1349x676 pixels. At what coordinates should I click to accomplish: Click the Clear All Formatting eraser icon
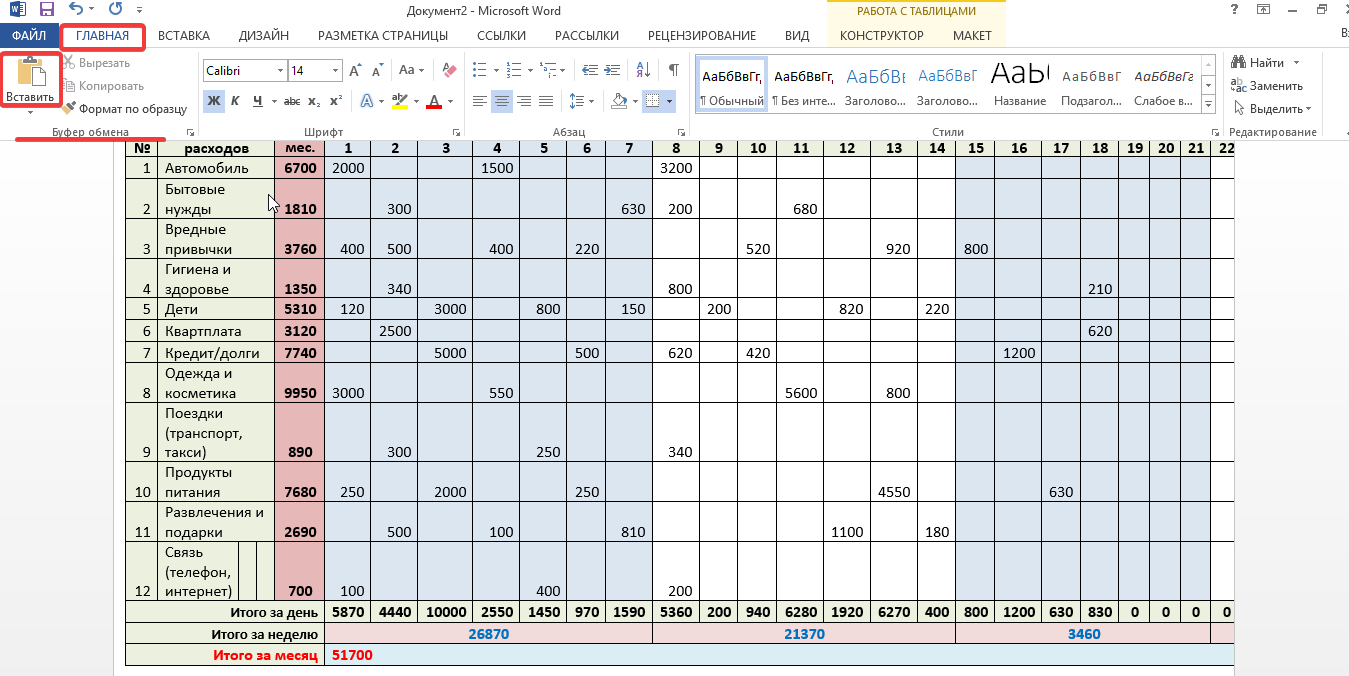tap(448, 71)
